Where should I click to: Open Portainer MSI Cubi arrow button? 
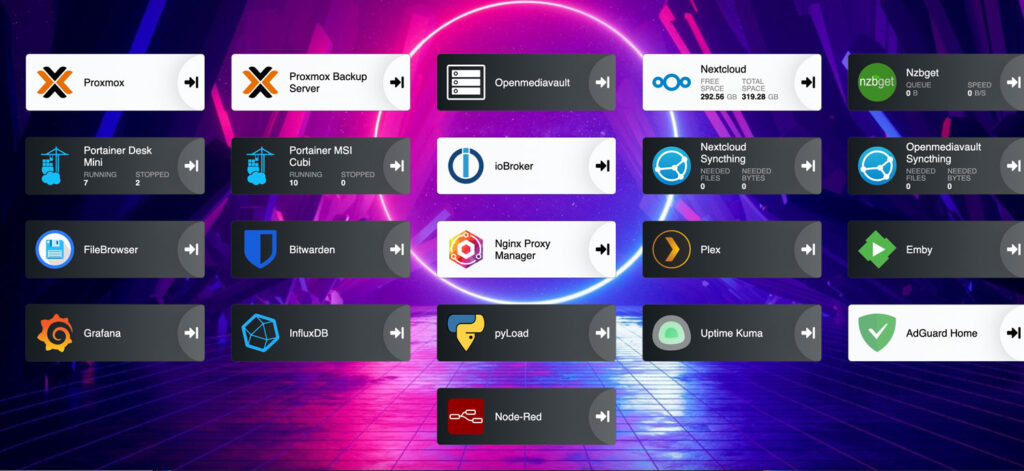coord(396,166)
